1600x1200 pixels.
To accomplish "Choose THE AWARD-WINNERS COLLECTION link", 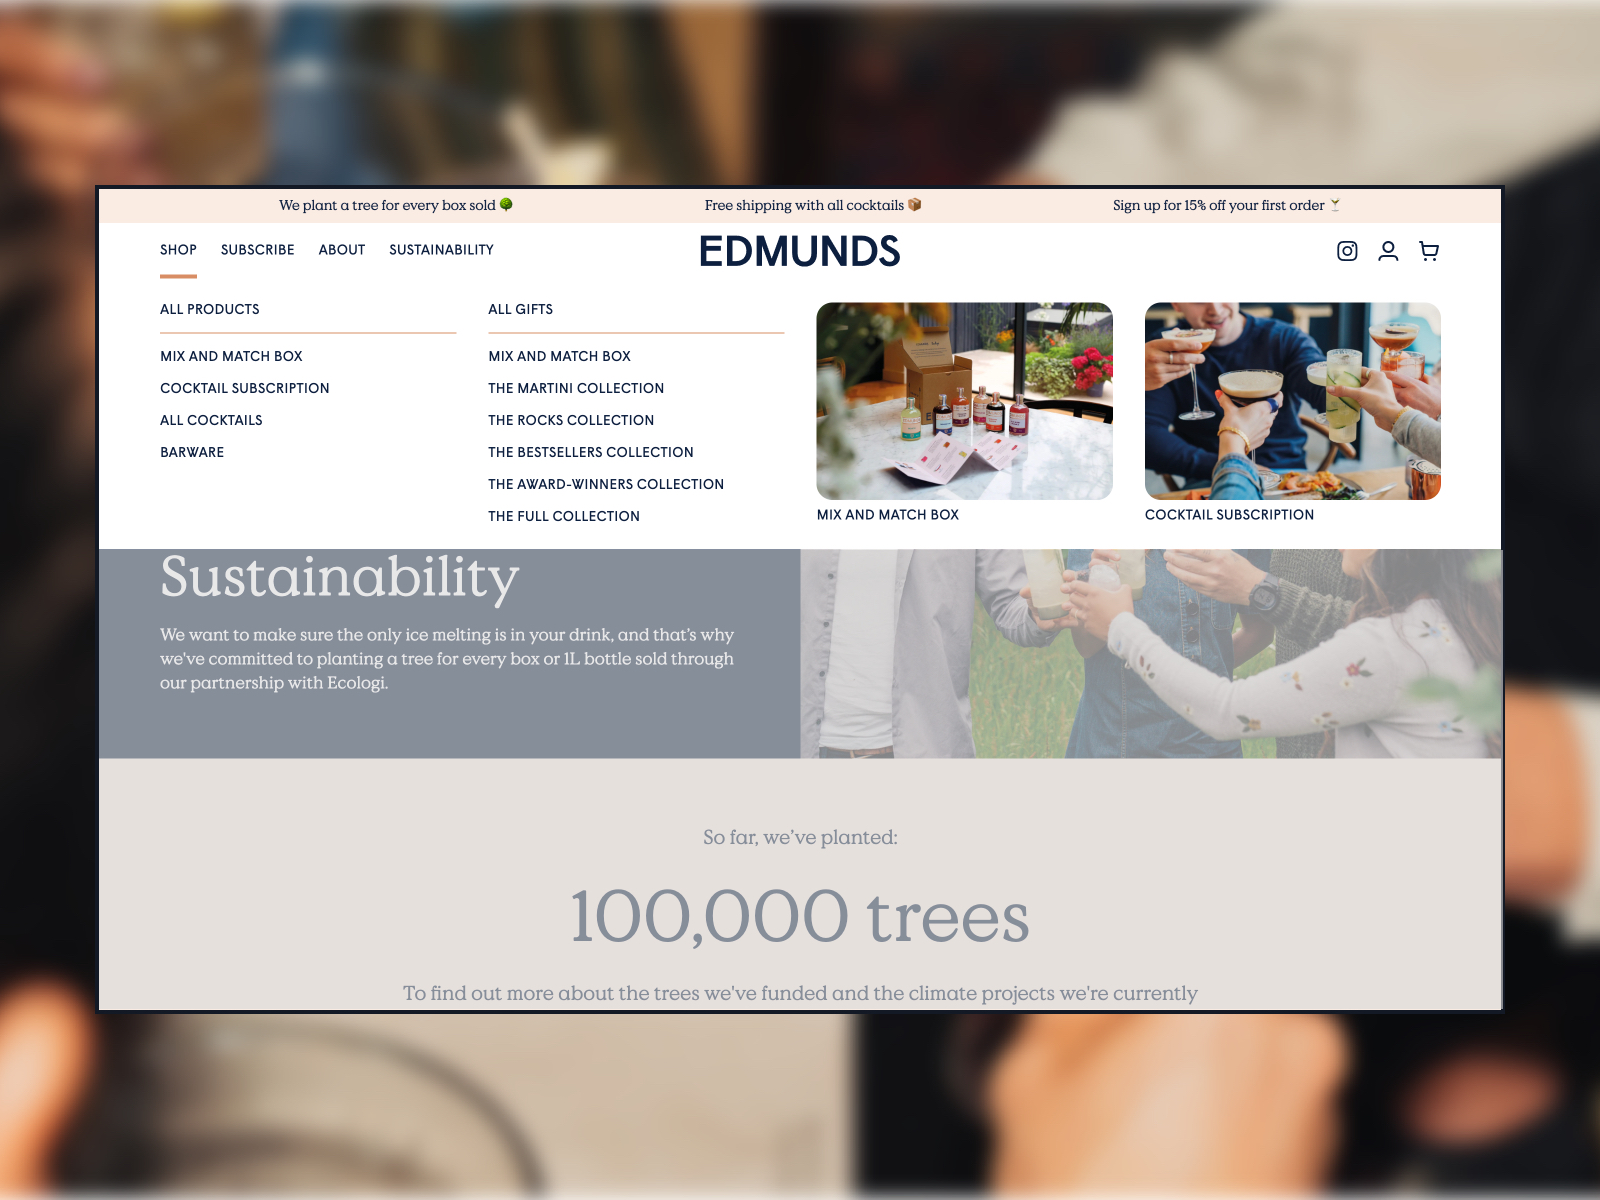I will [x=606, y=484].
